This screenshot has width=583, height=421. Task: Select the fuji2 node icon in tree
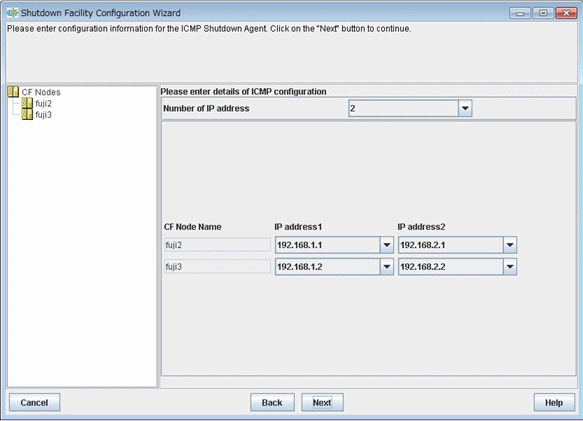(x=27, y=103)
